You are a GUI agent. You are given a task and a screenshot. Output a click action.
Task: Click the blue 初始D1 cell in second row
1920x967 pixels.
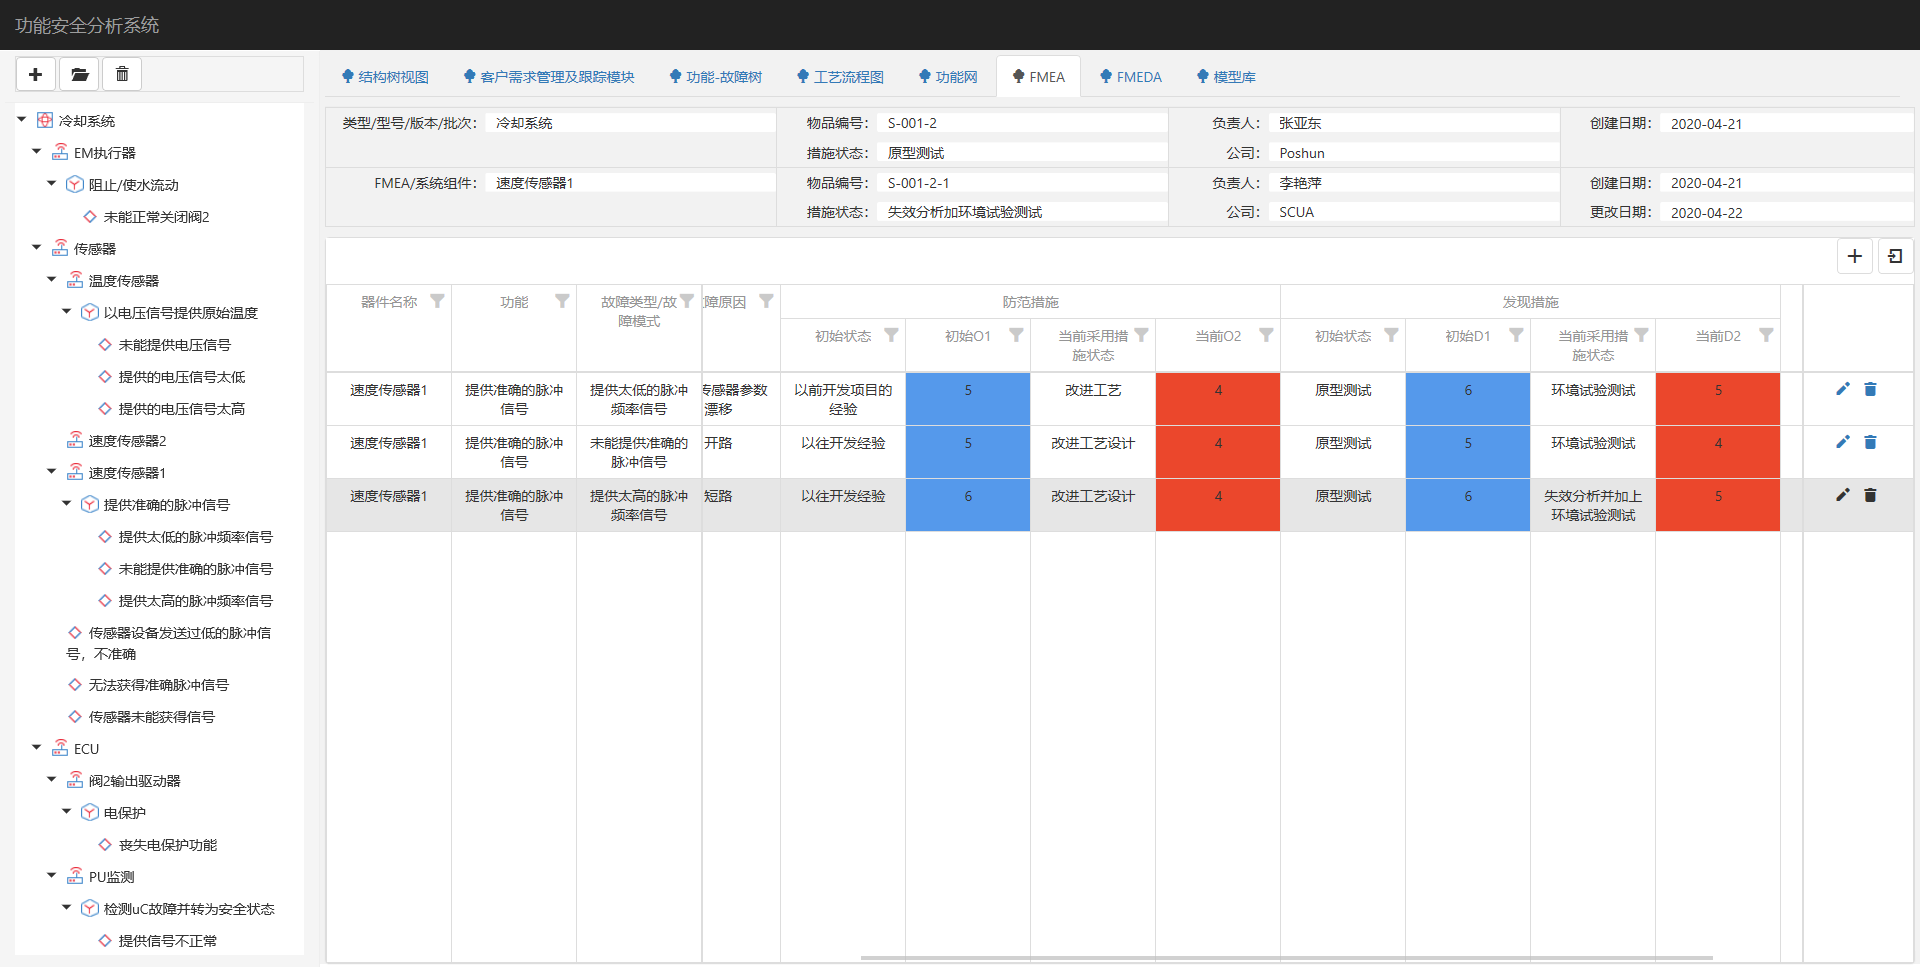point(1467,452)
